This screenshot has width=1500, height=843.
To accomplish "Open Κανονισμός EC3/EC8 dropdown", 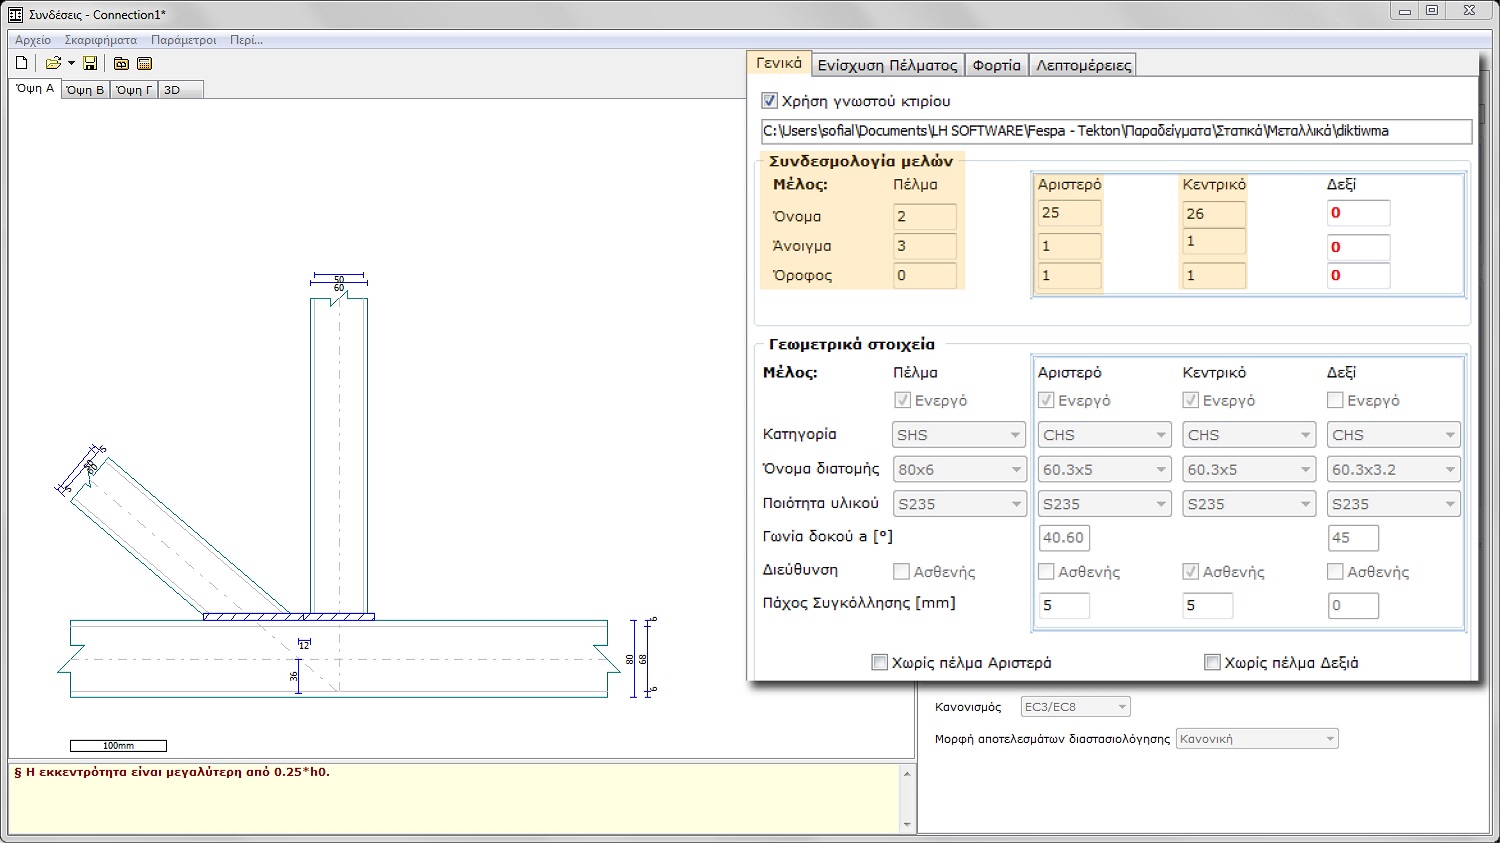I will point(1075,707).
